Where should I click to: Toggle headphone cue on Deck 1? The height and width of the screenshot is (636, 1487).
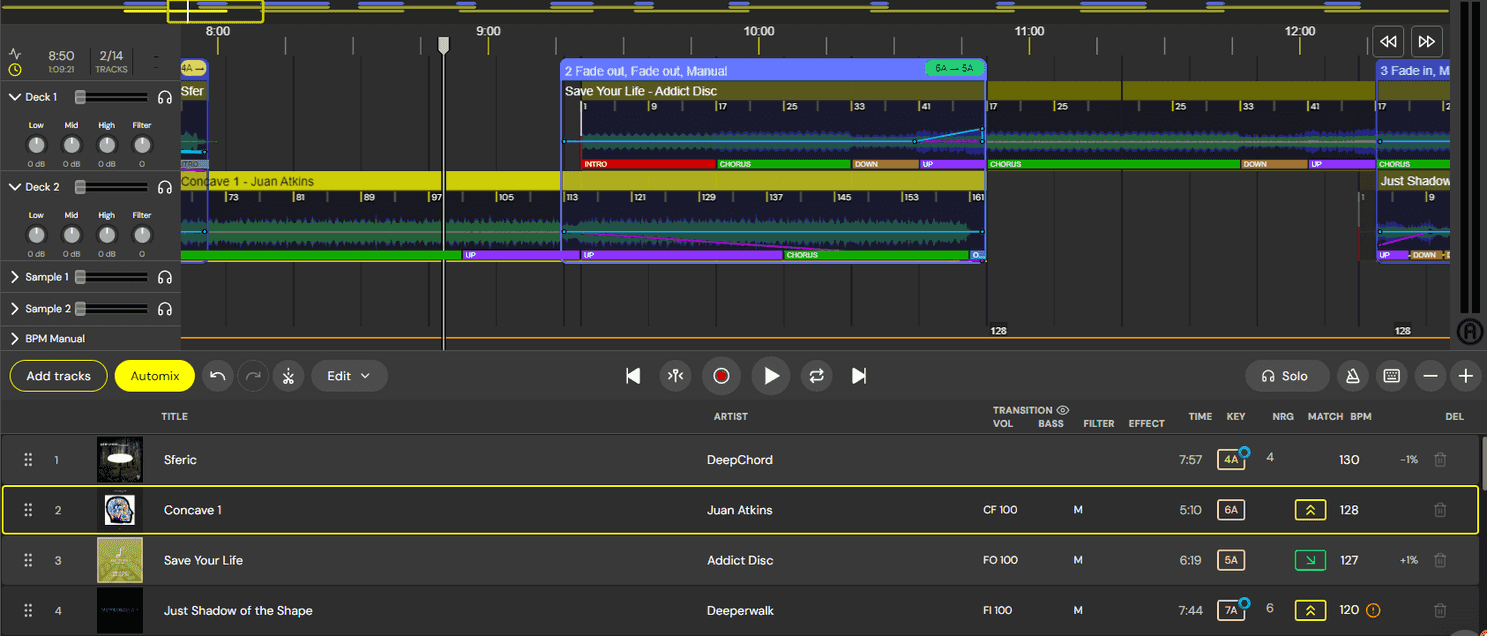click(164, 97)
